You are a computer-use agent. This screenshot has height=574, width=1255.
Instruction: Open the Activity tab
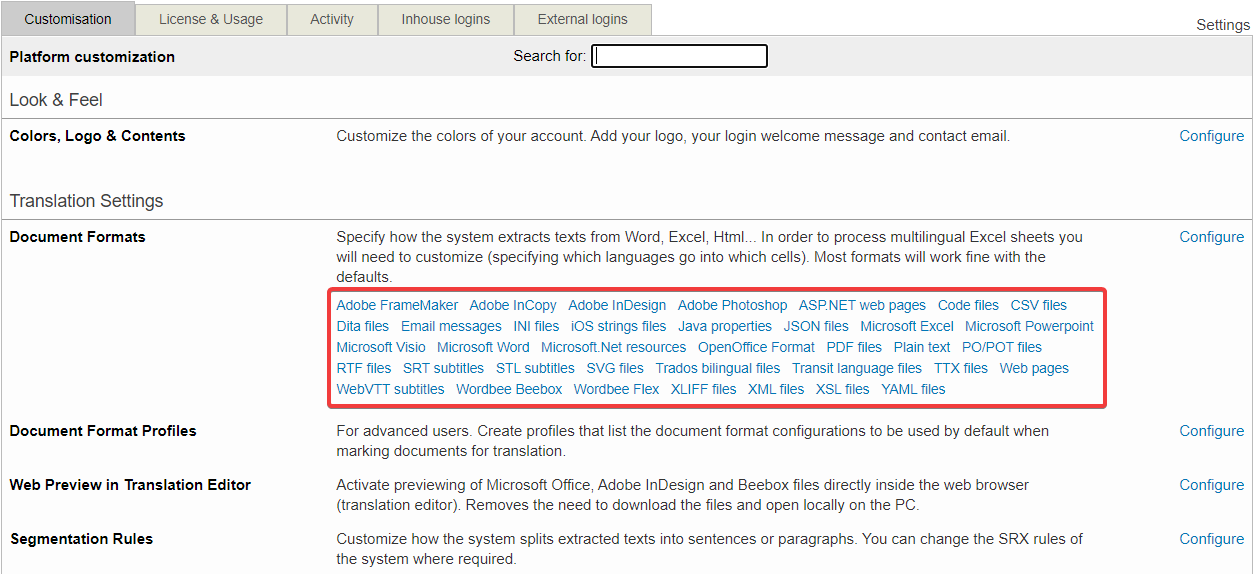(332, 19)
